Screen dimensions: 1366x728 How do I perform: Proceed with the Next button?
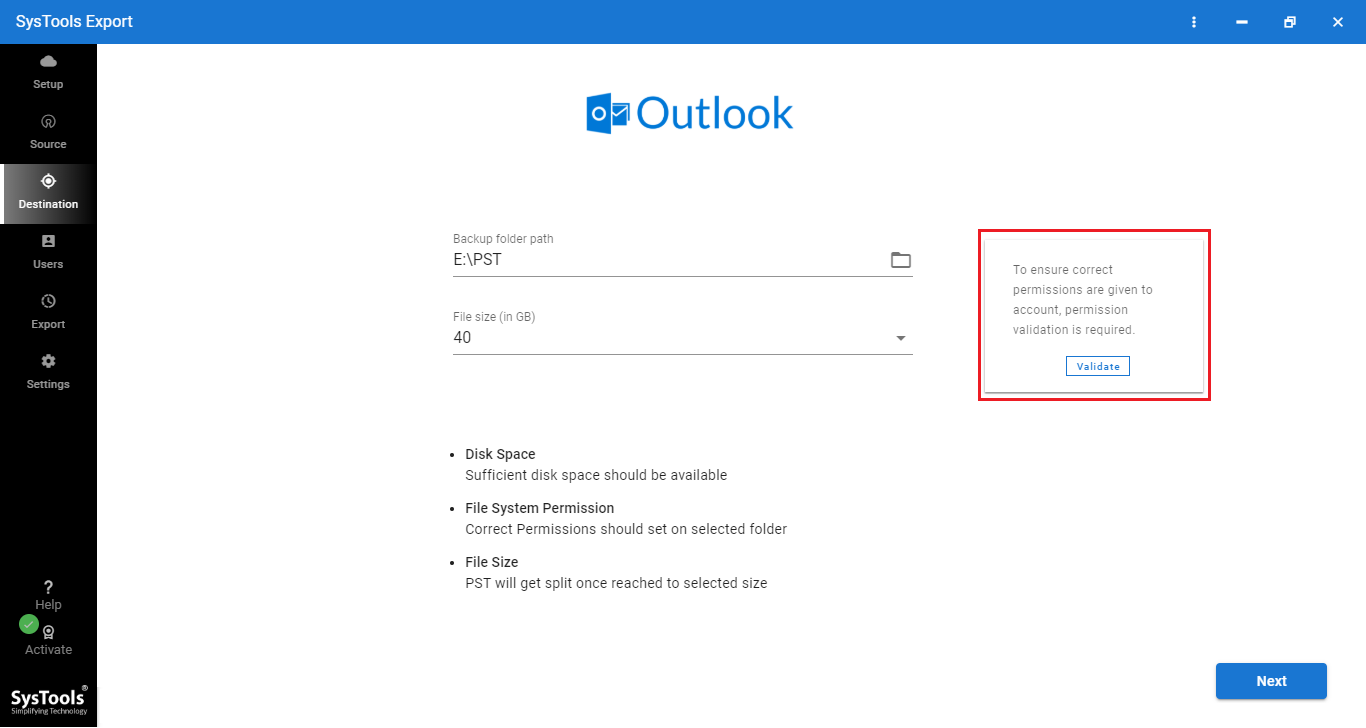(x=1271, y=681)
